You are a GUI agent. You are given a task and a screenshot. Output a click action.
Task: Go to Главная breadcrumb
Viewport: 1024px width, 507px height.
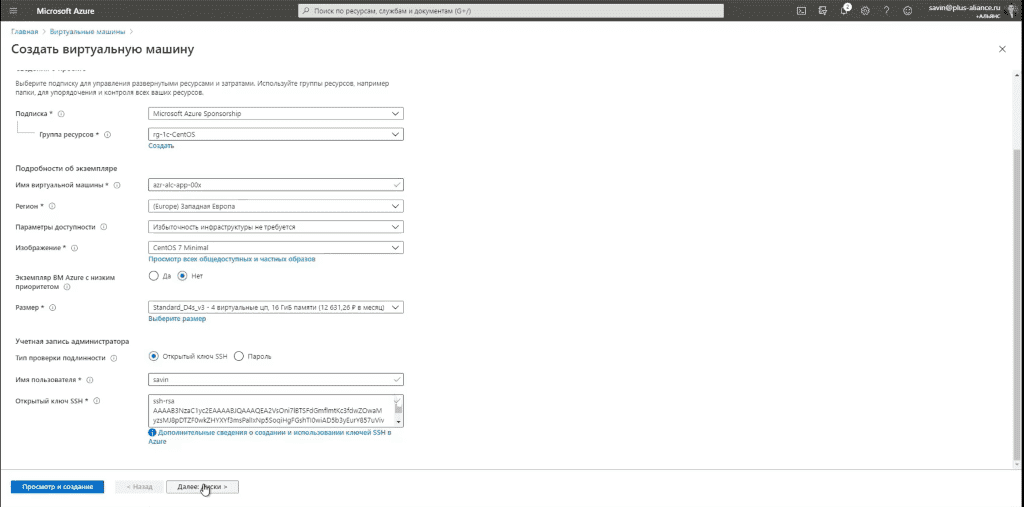click(25, 31)
